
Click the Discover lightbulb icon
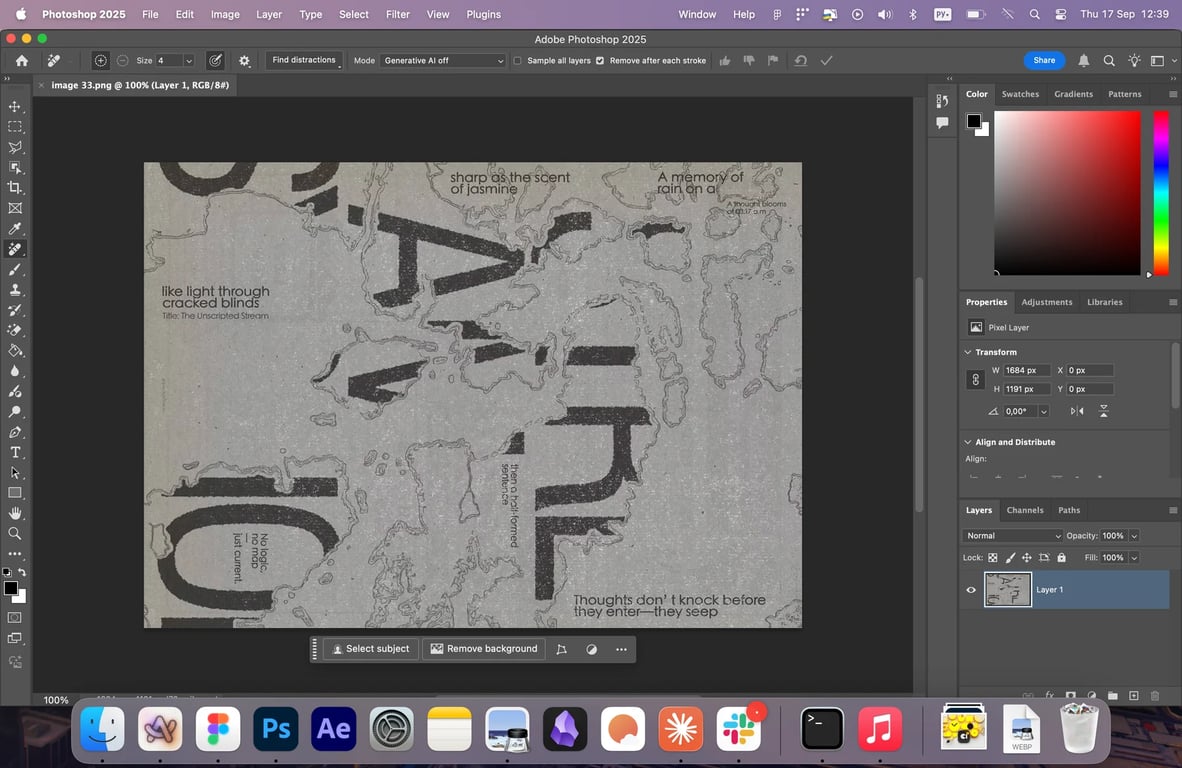pos(1134,61)
